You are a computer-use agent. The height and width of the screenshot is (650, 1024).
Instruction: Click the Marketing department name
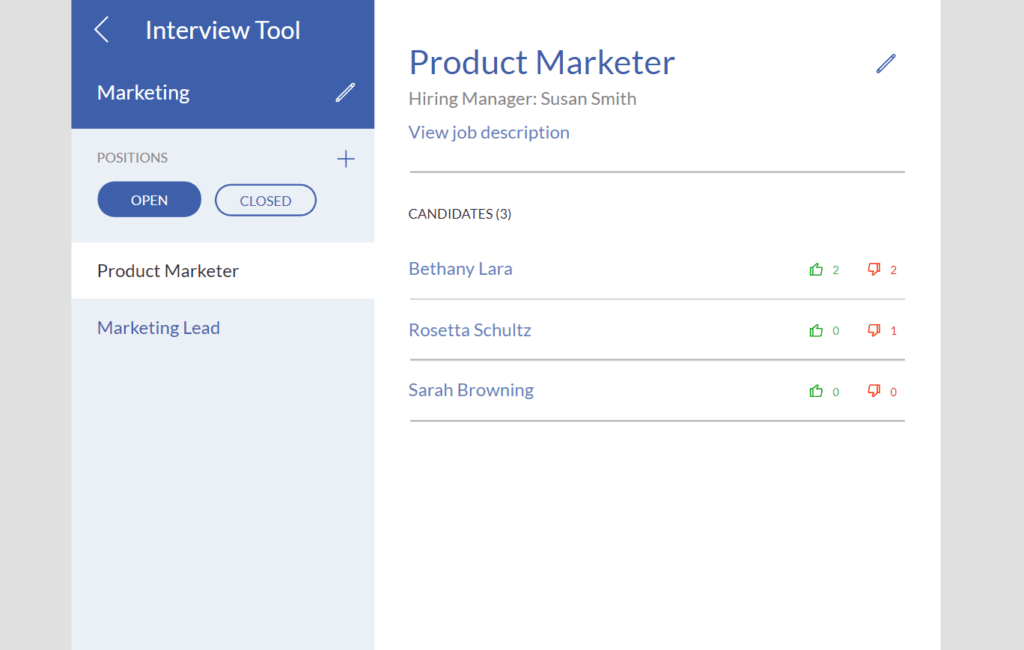[x=143, y=93]
